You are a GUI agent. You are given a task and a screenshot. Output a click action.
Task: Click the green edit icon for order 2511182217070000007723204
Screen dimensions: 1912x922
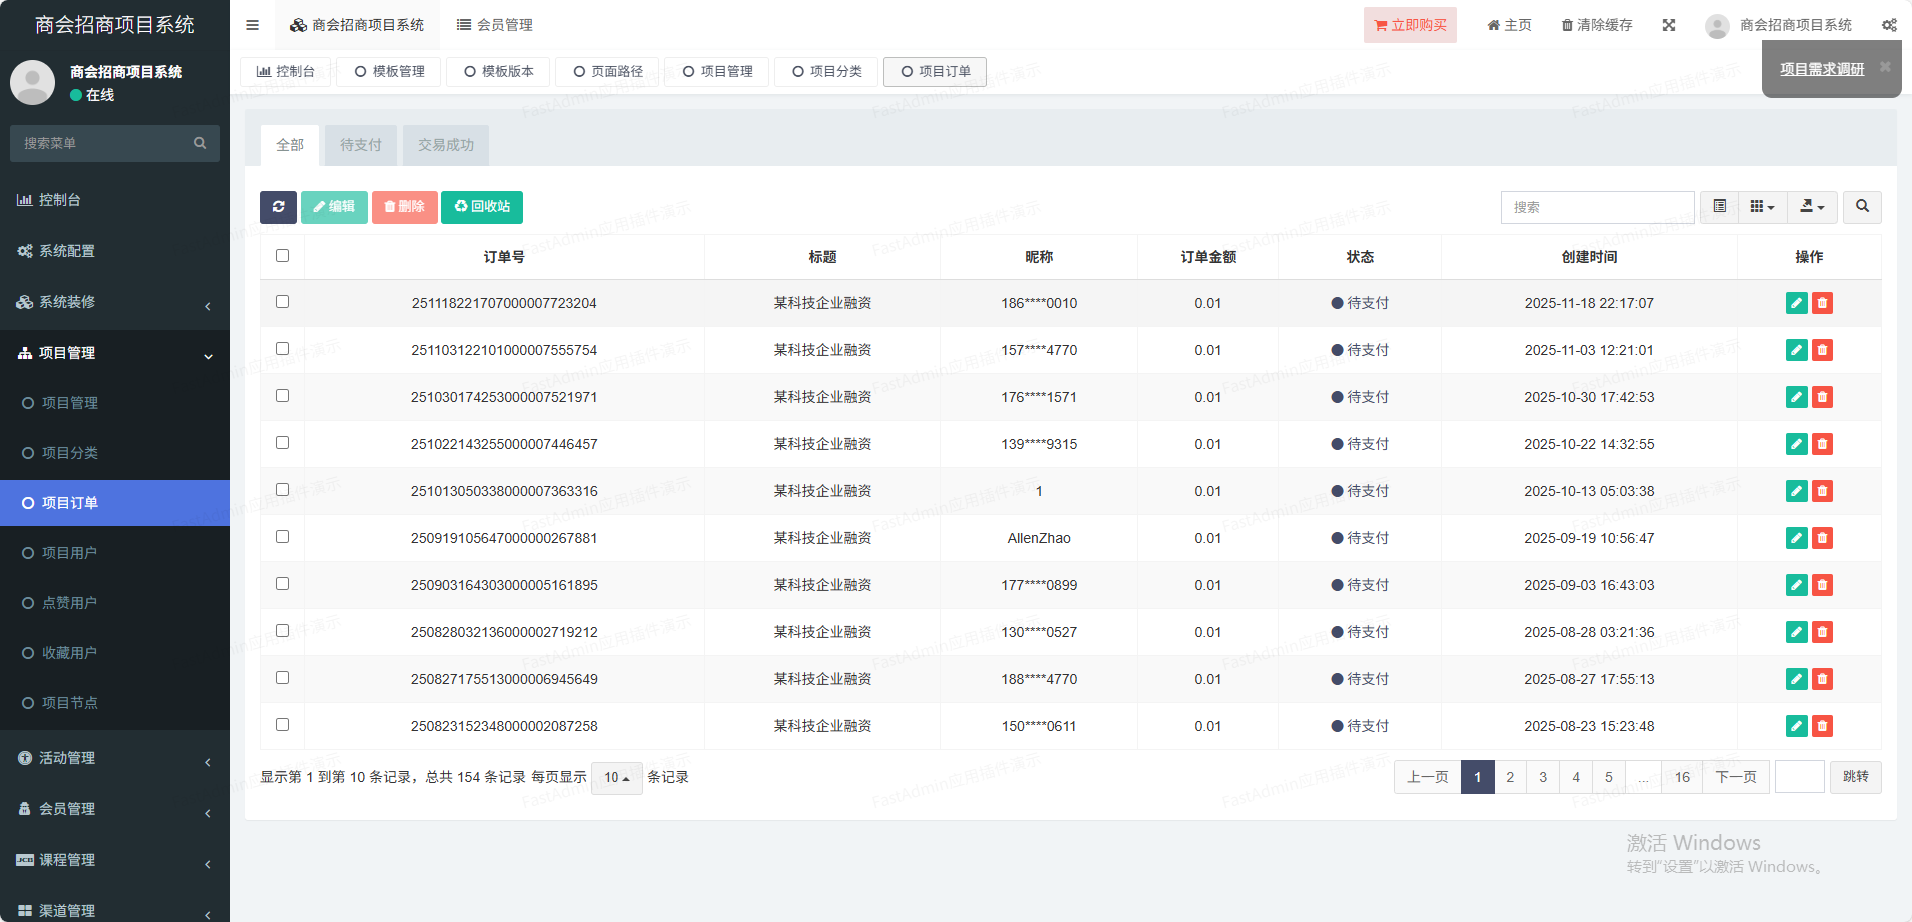[1796, 303]
